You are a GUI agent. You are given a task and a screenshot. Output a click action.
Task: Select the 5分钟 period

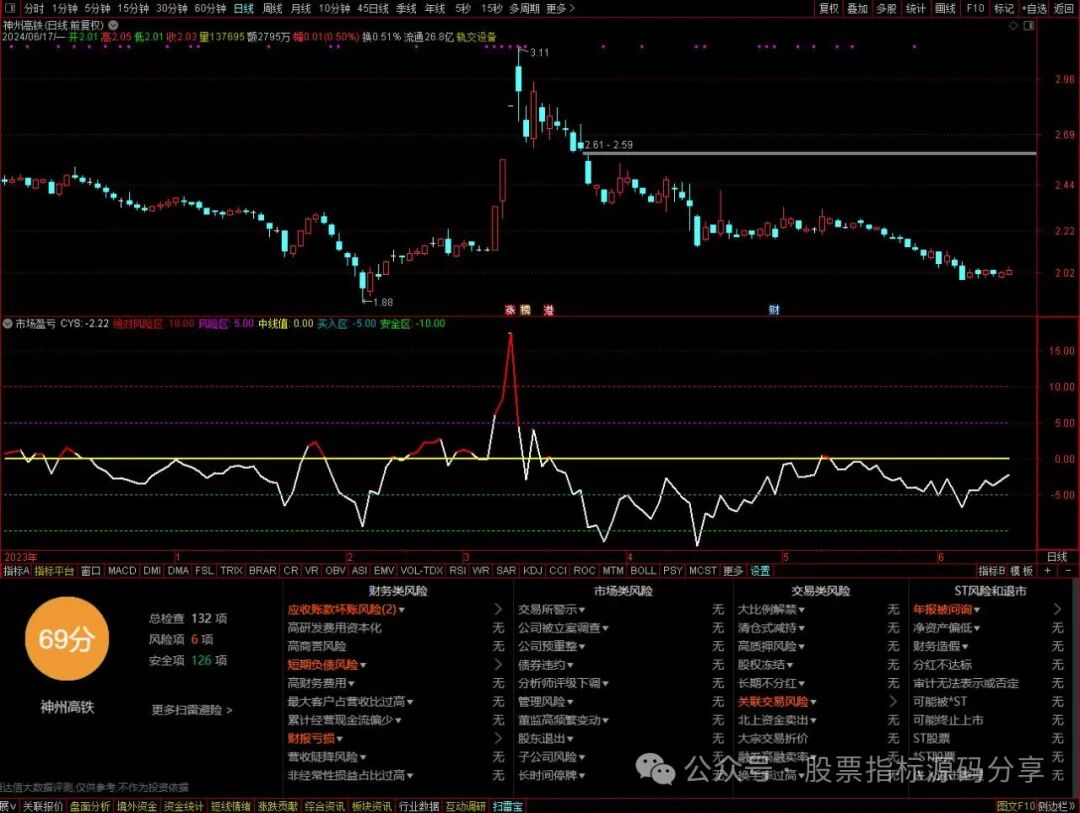pos(98,8)
